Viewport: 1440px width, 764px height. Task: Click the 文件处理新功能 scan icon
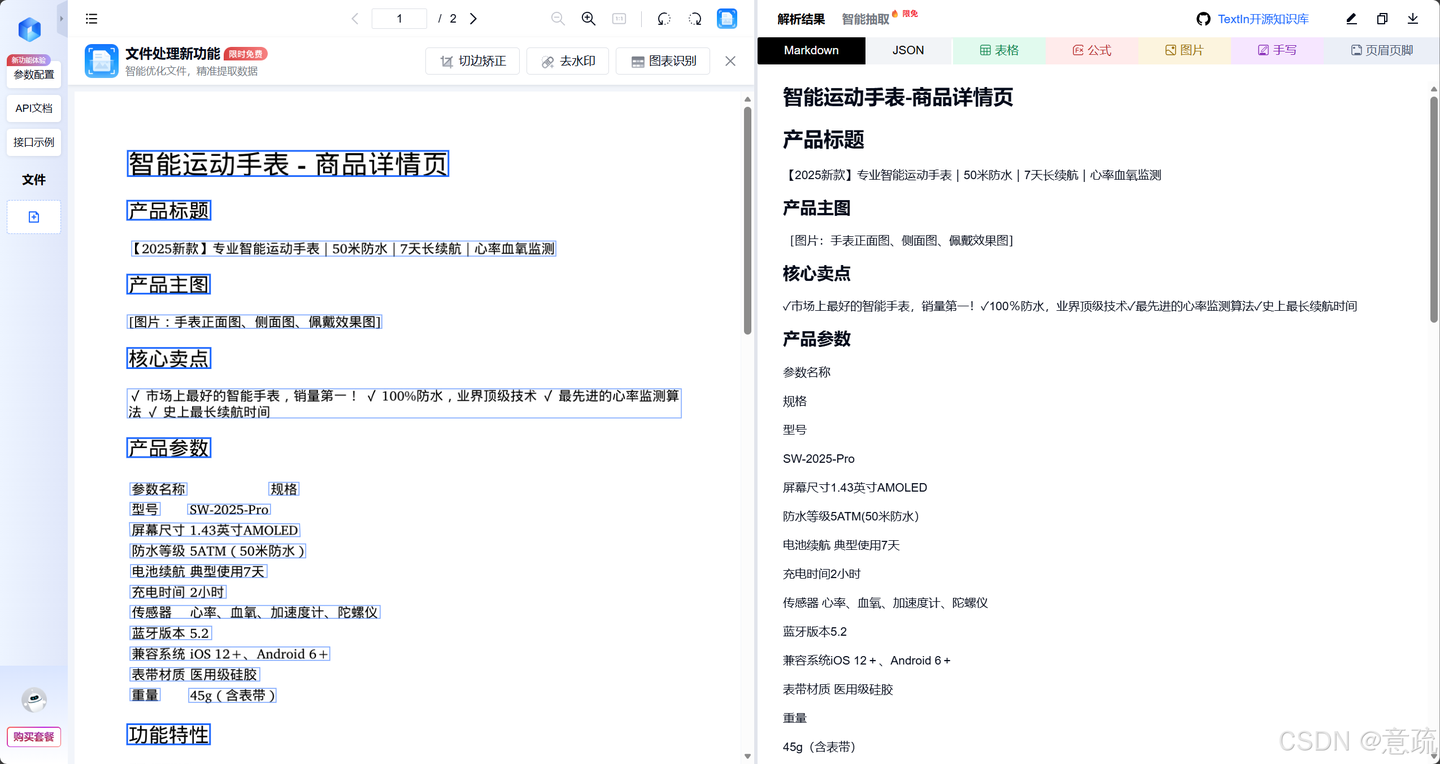pyautogui.click(x=102, y=61)
